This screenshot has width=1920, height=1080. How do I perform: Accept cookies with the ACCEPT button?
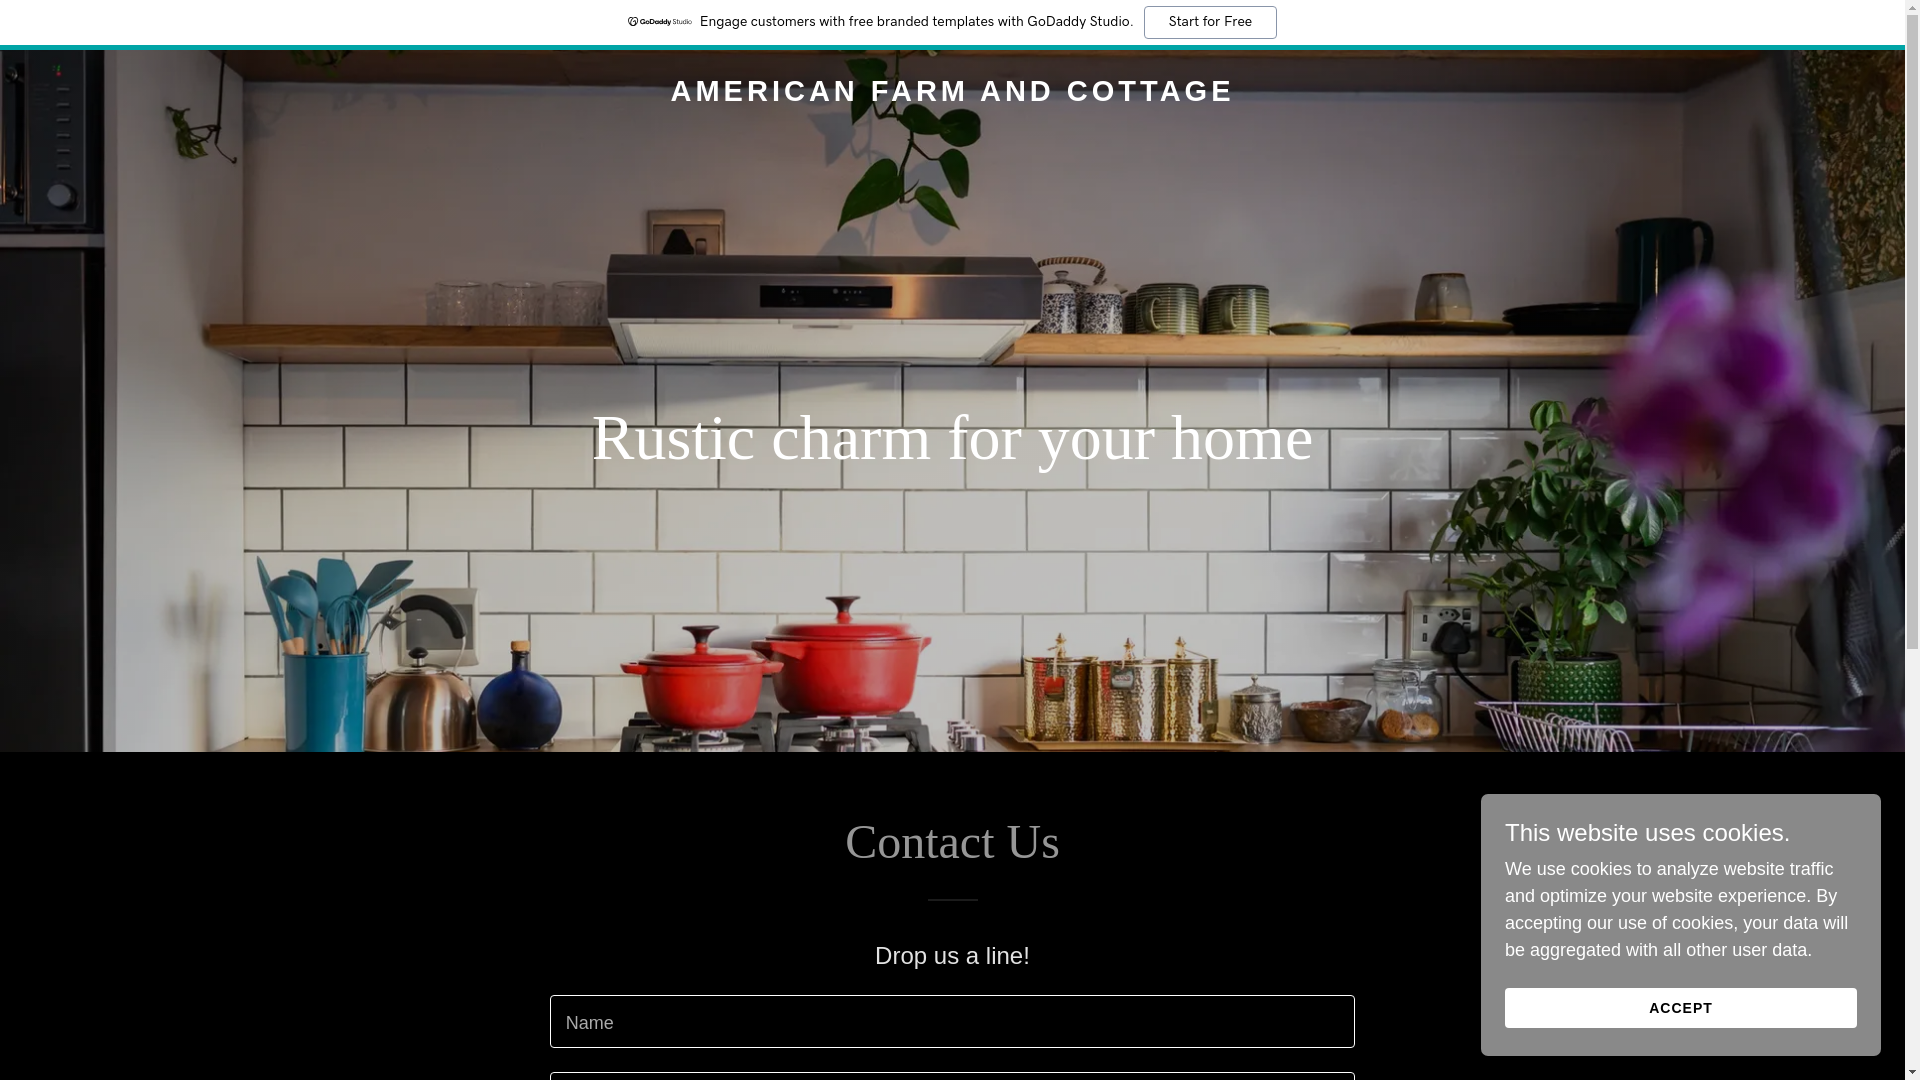pyautogui.click(x=1680, y=1008)
